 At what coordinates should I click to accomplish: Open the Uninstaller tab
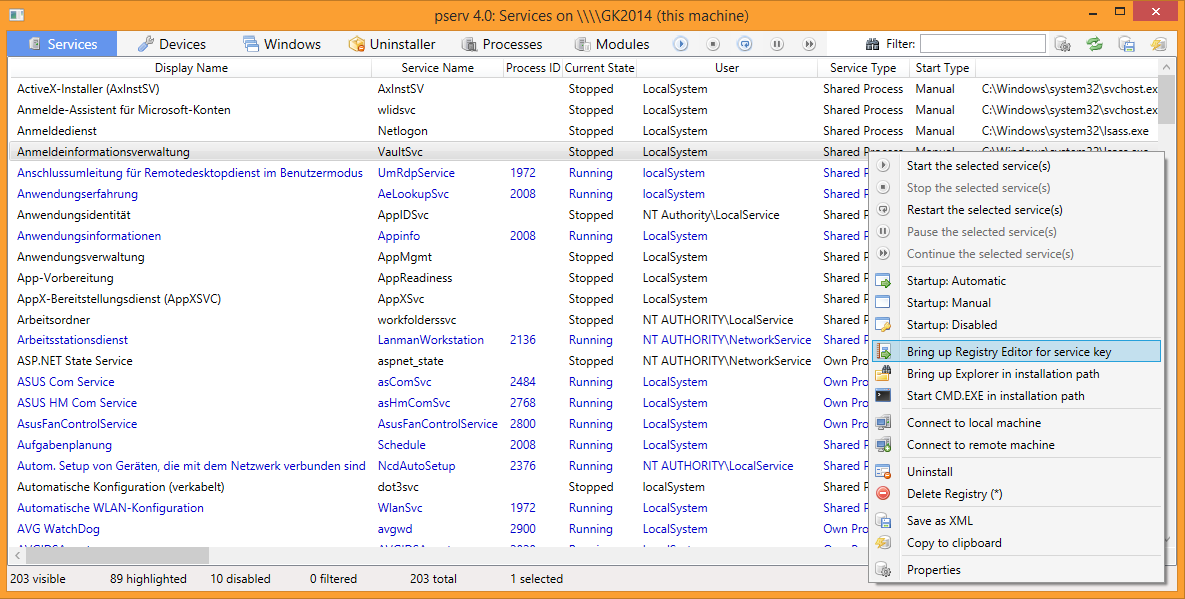point(391,44)
